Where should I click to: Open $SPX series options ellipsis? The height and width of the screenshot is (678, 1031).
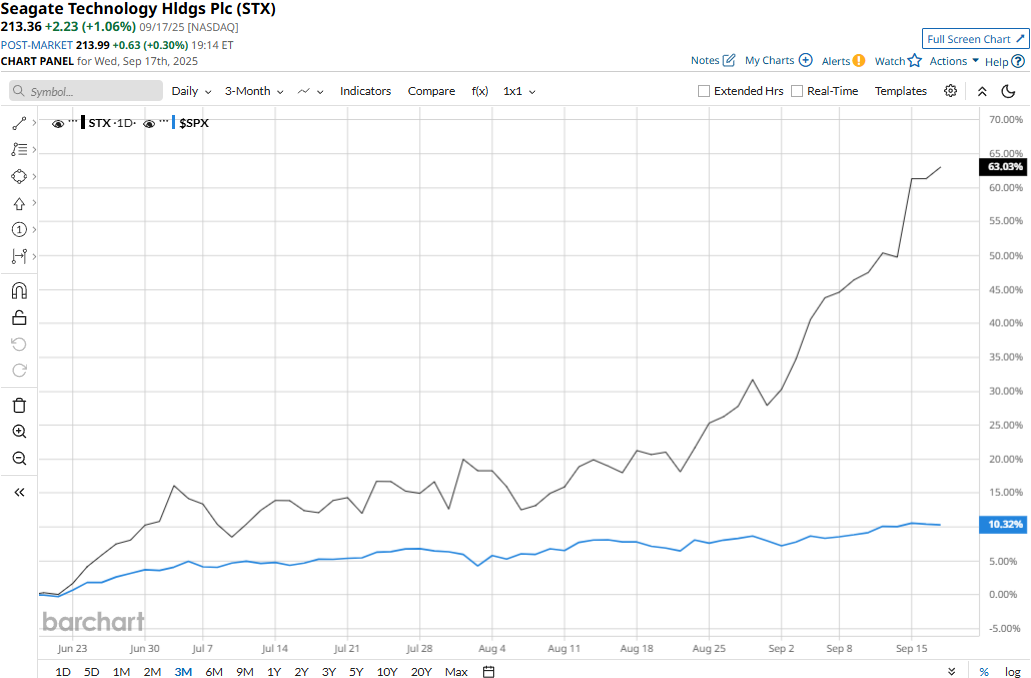pyautogui.click(x=164, y=122)
